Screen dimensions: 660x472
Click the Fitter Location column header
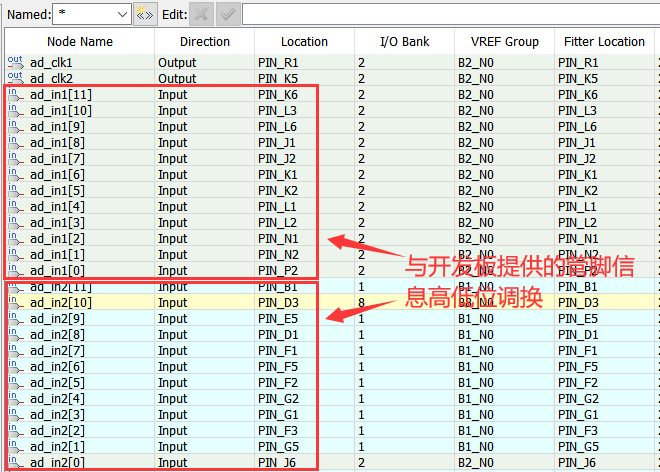[x=606, y=42]
